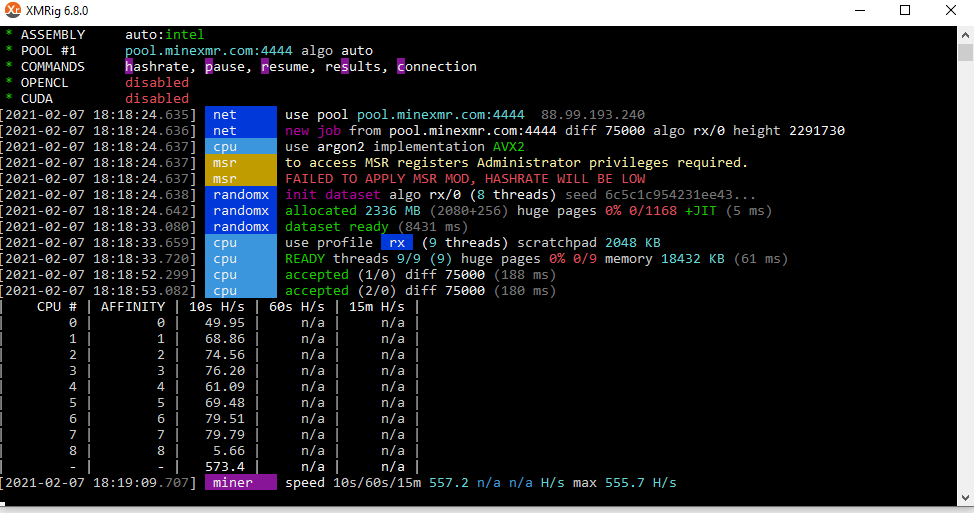Click the connection command text
Viewport: 974px width, 513px height.
[437, 66]
